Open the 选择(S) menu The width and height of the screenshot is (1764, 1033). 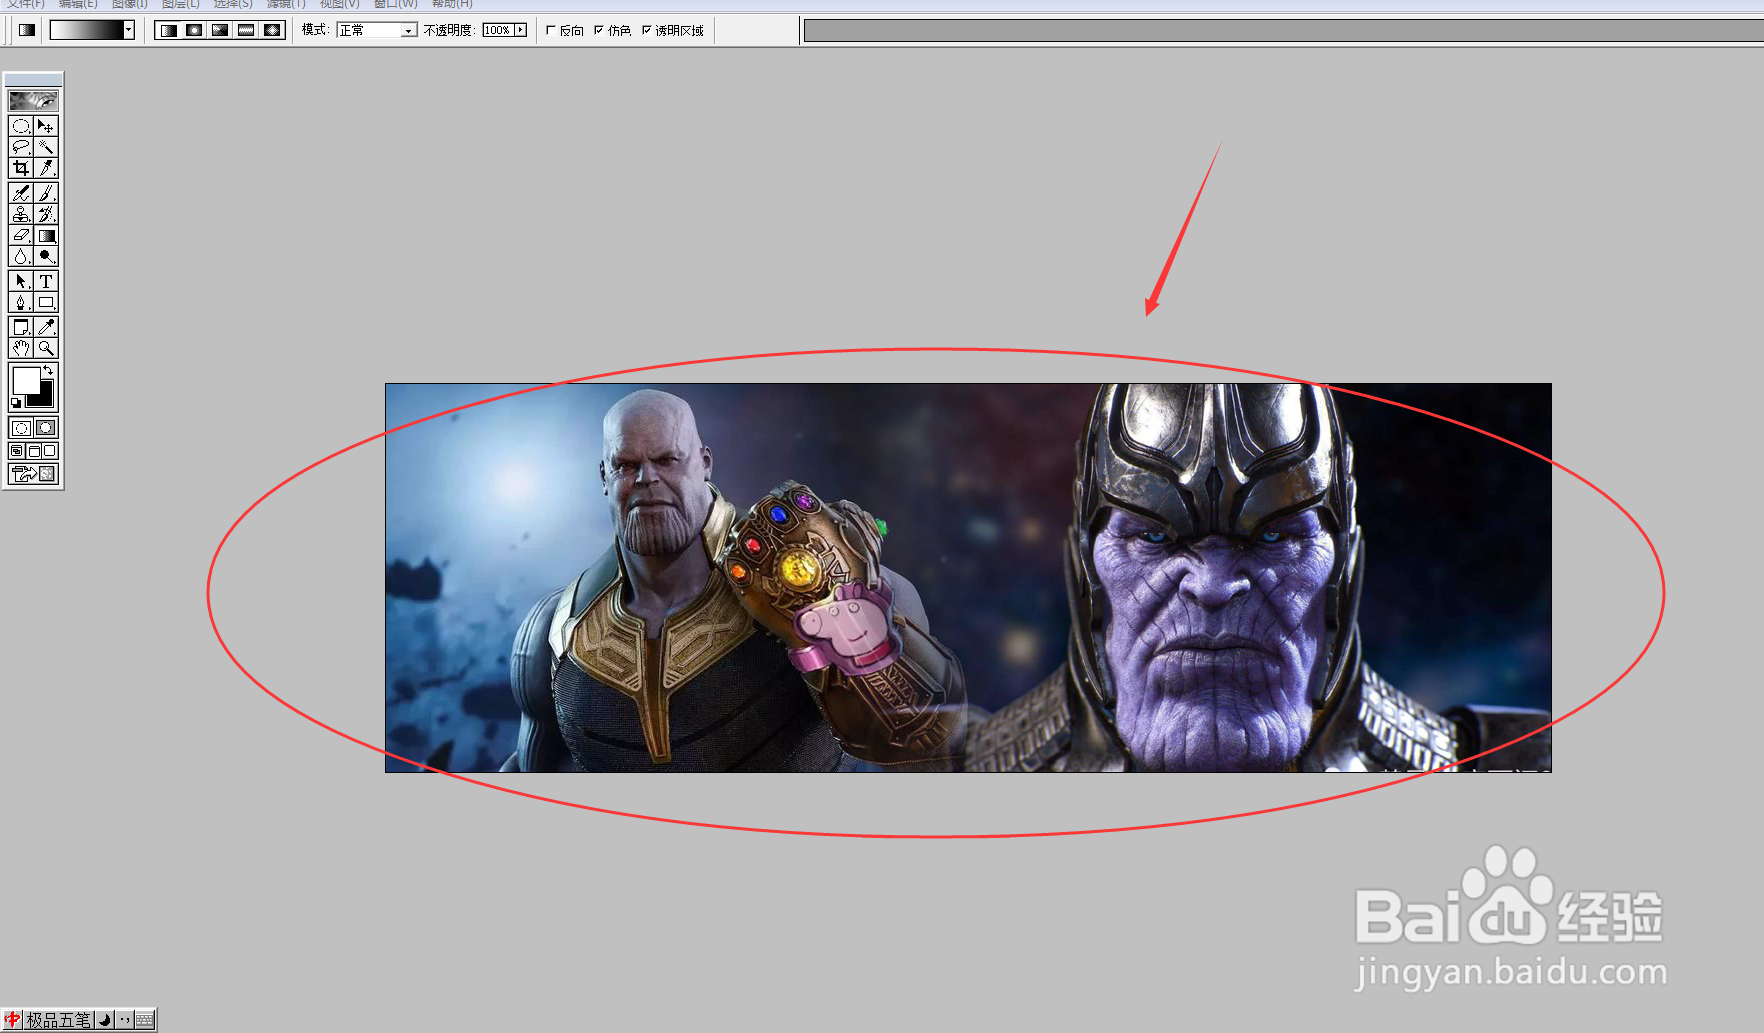tap(233, 4)
